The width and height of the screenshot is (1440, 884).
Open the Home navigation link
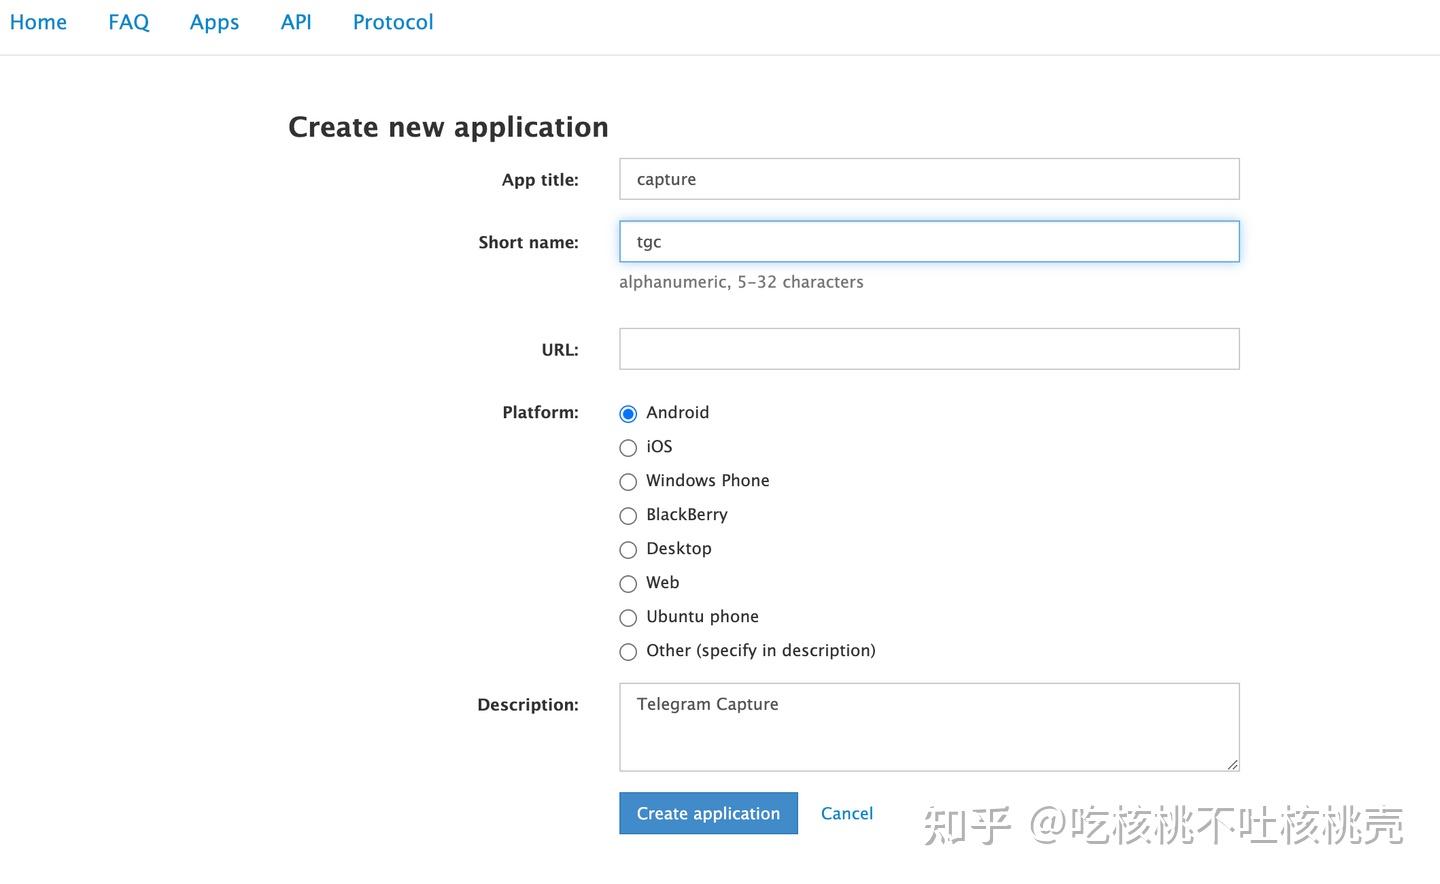click(x=38, y=22)
